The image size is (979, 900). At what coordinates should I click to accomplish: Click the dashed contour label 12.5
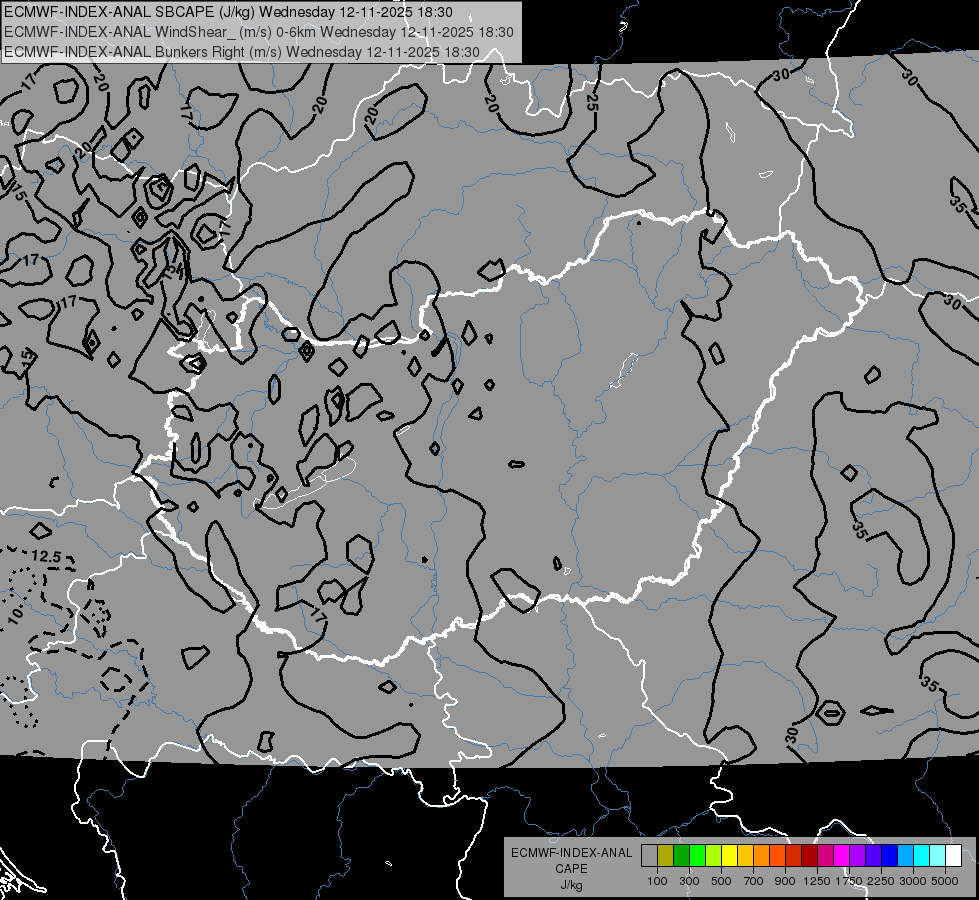(46, 556)
